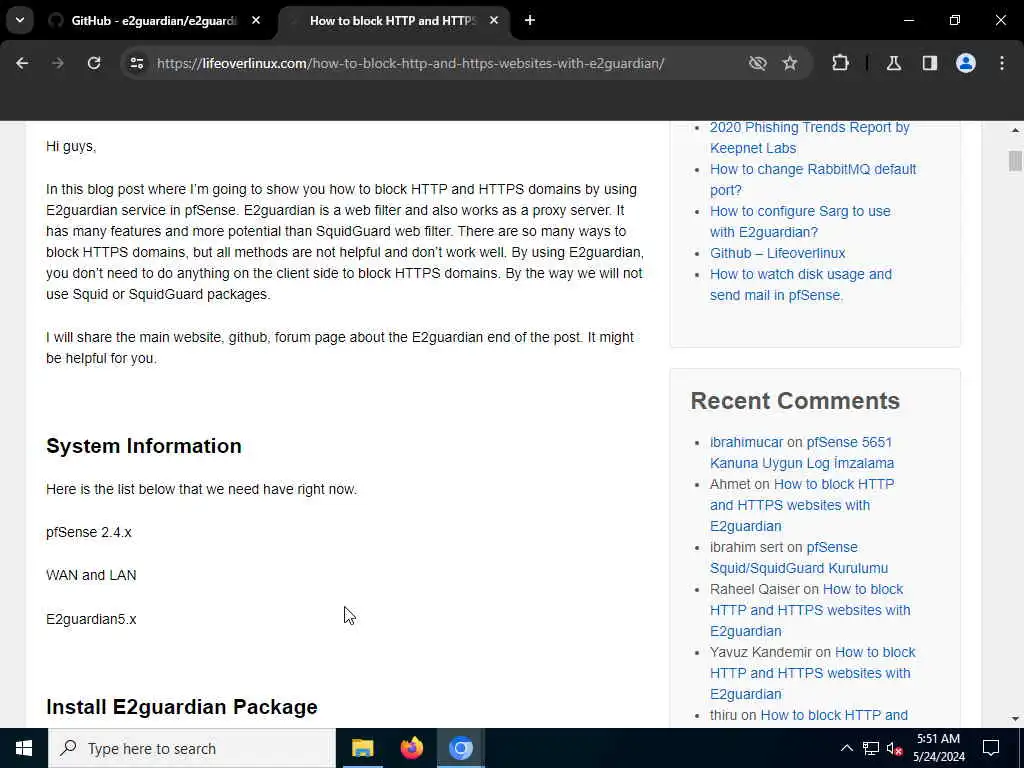Close the How to block HTTP tab

point(494,21)
